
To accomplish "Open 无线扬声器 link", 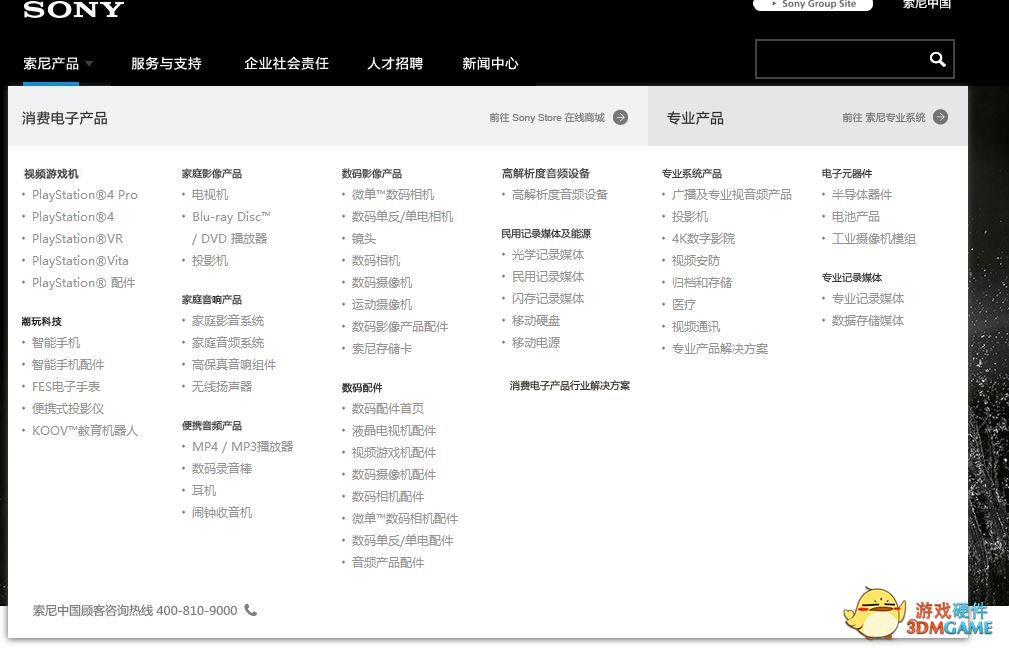I will (222, 386).
